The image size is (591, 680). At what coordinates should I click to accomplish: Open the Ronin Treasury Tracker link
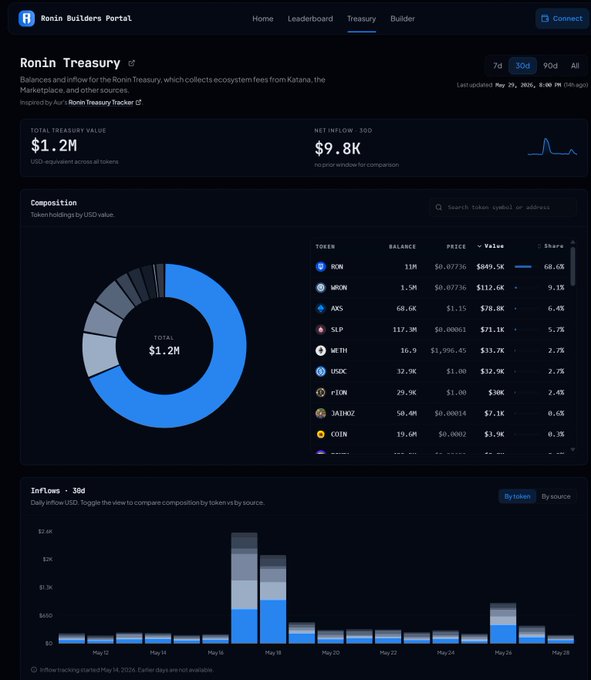click(x=104, y=102)
